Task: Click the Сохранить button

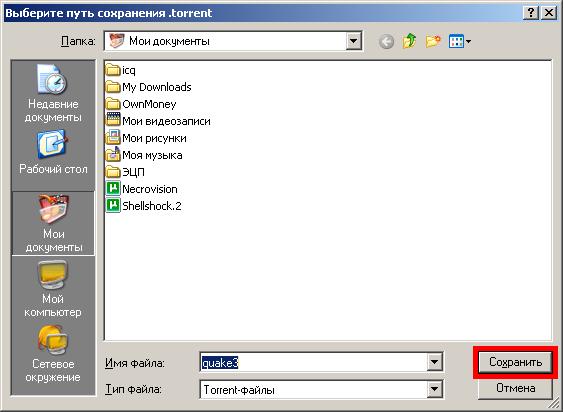Action: (515, 362)
